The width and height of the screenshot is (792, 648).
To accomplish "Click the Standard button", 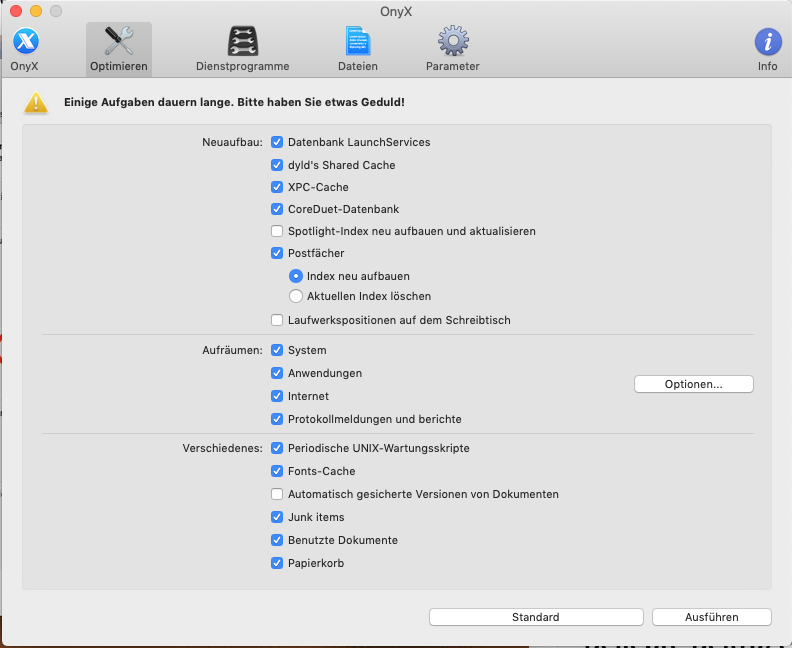I will coord(535,617).
